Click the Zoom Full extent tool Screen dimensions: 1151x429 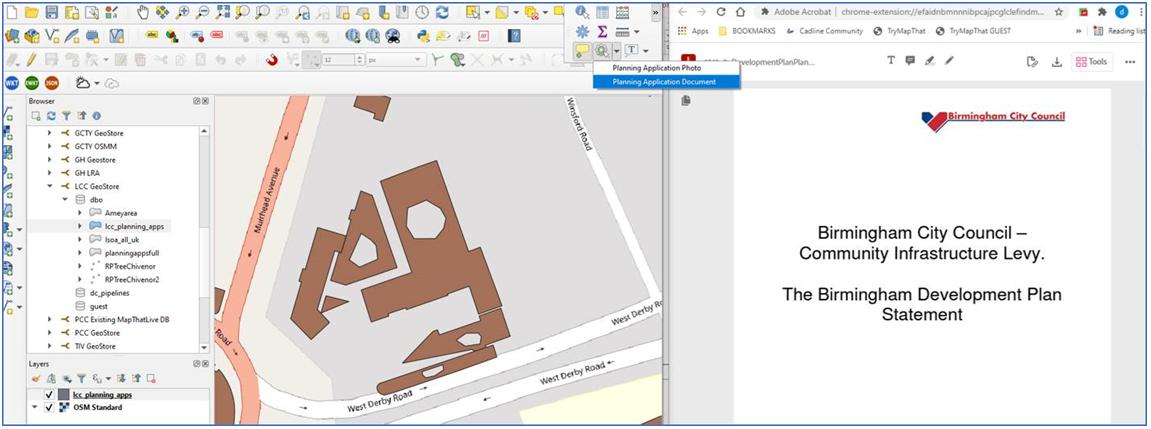[x=222, y=12]
